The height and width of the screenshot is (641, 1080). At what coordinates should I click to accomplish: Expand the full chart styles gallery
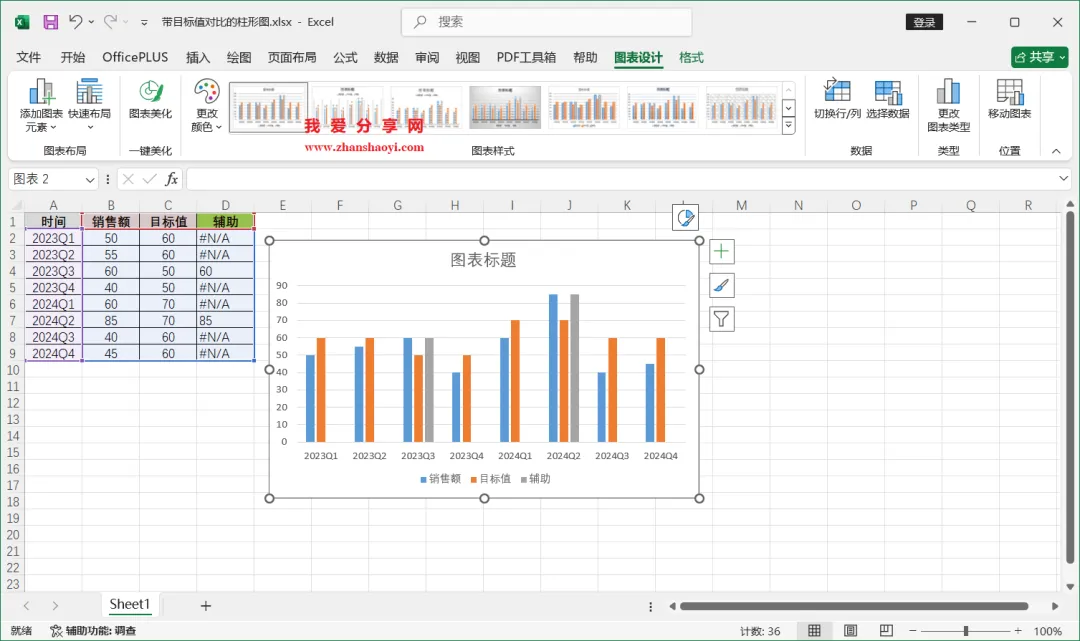(789, 125)
